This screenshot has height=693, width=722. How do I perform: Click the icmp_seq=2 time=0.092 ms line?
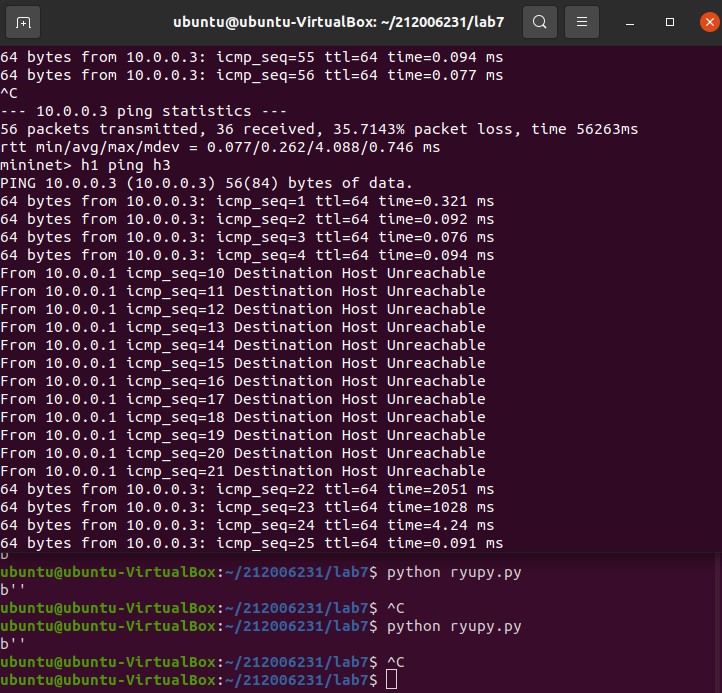coord(247,219)
